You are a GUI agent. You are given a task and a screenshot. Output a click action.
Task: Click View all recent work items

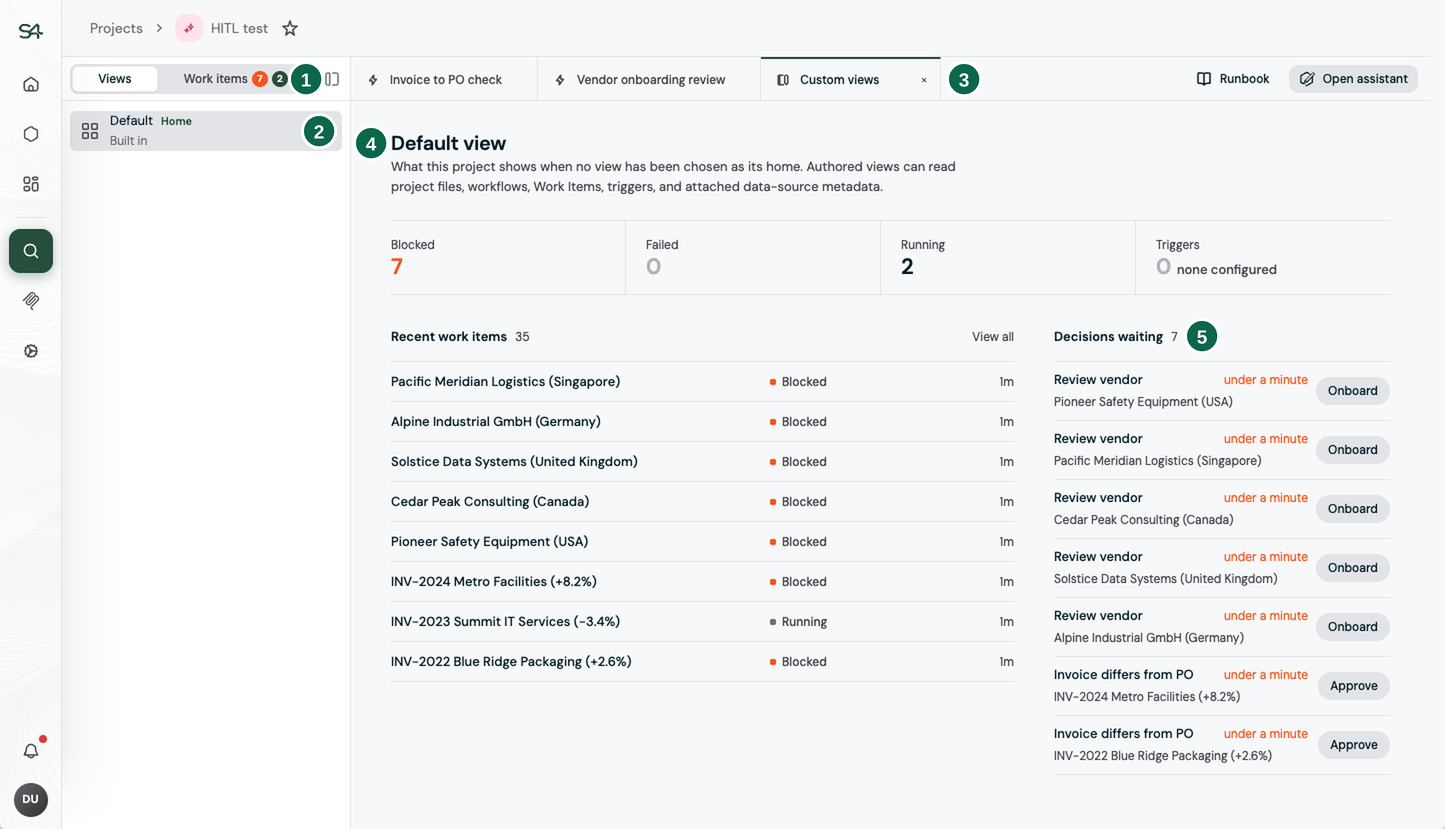993,337
